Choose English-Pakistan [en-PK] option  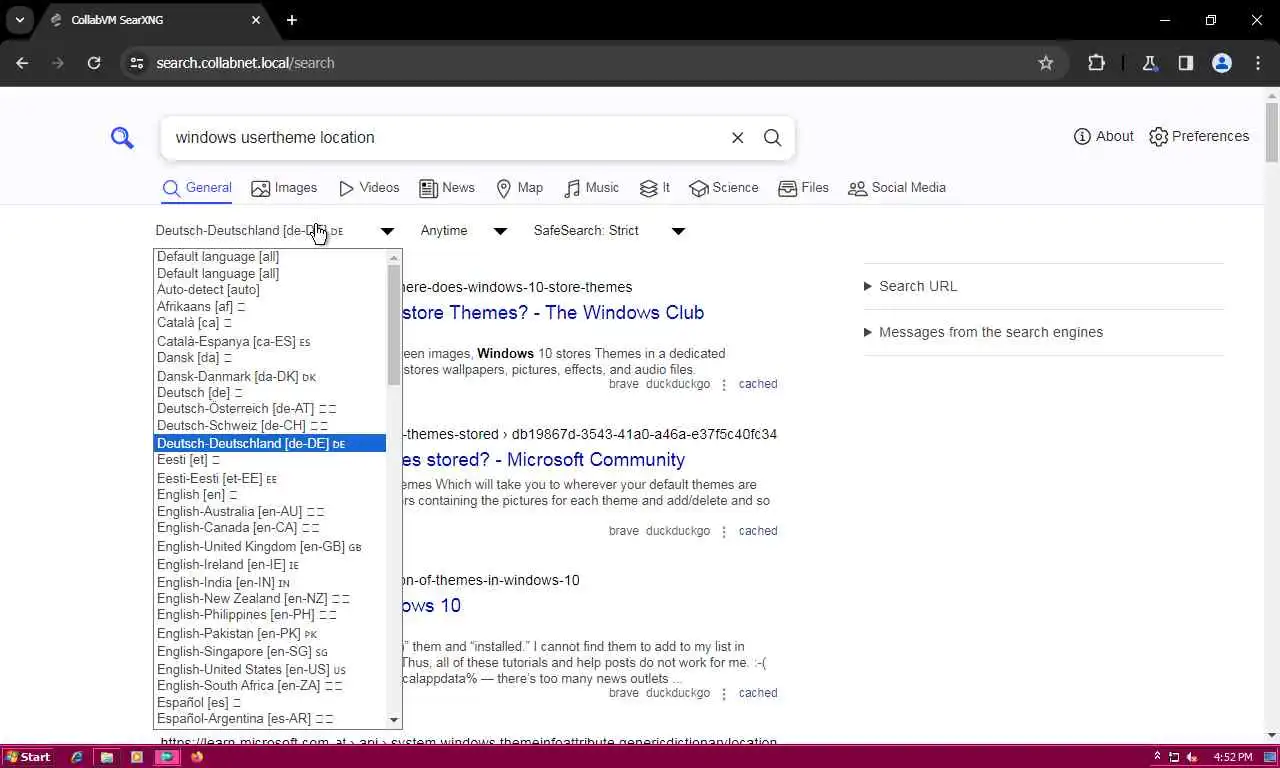pos(270,634)
